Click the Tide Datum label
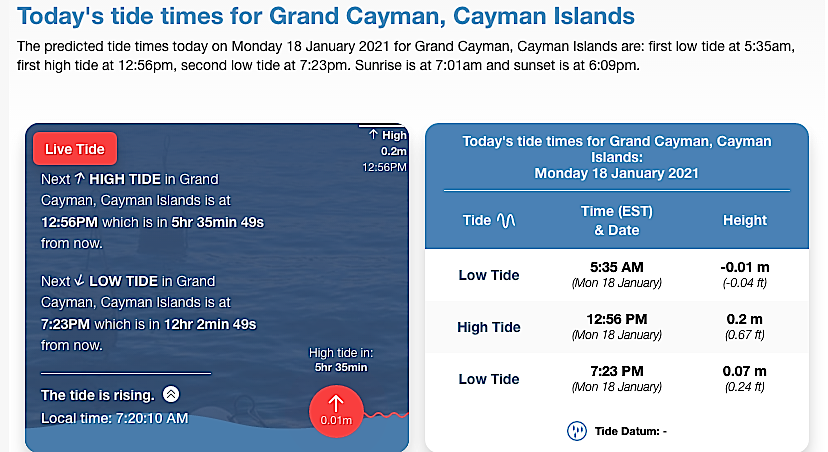The image size is (828, 452). [x=630, y=431]
